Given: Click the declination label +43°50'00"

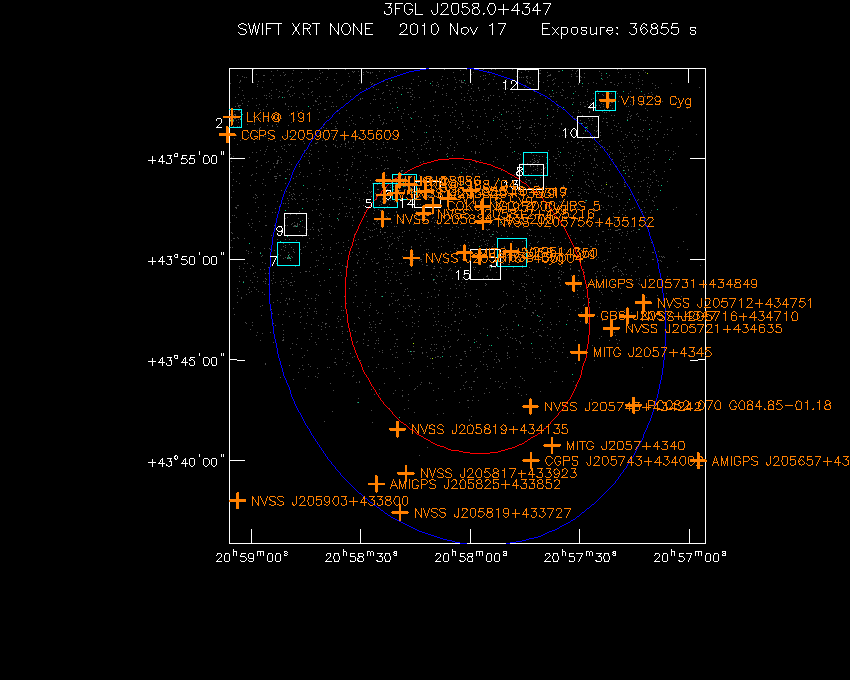Looking at the screenshot, I should click(186, 260).
